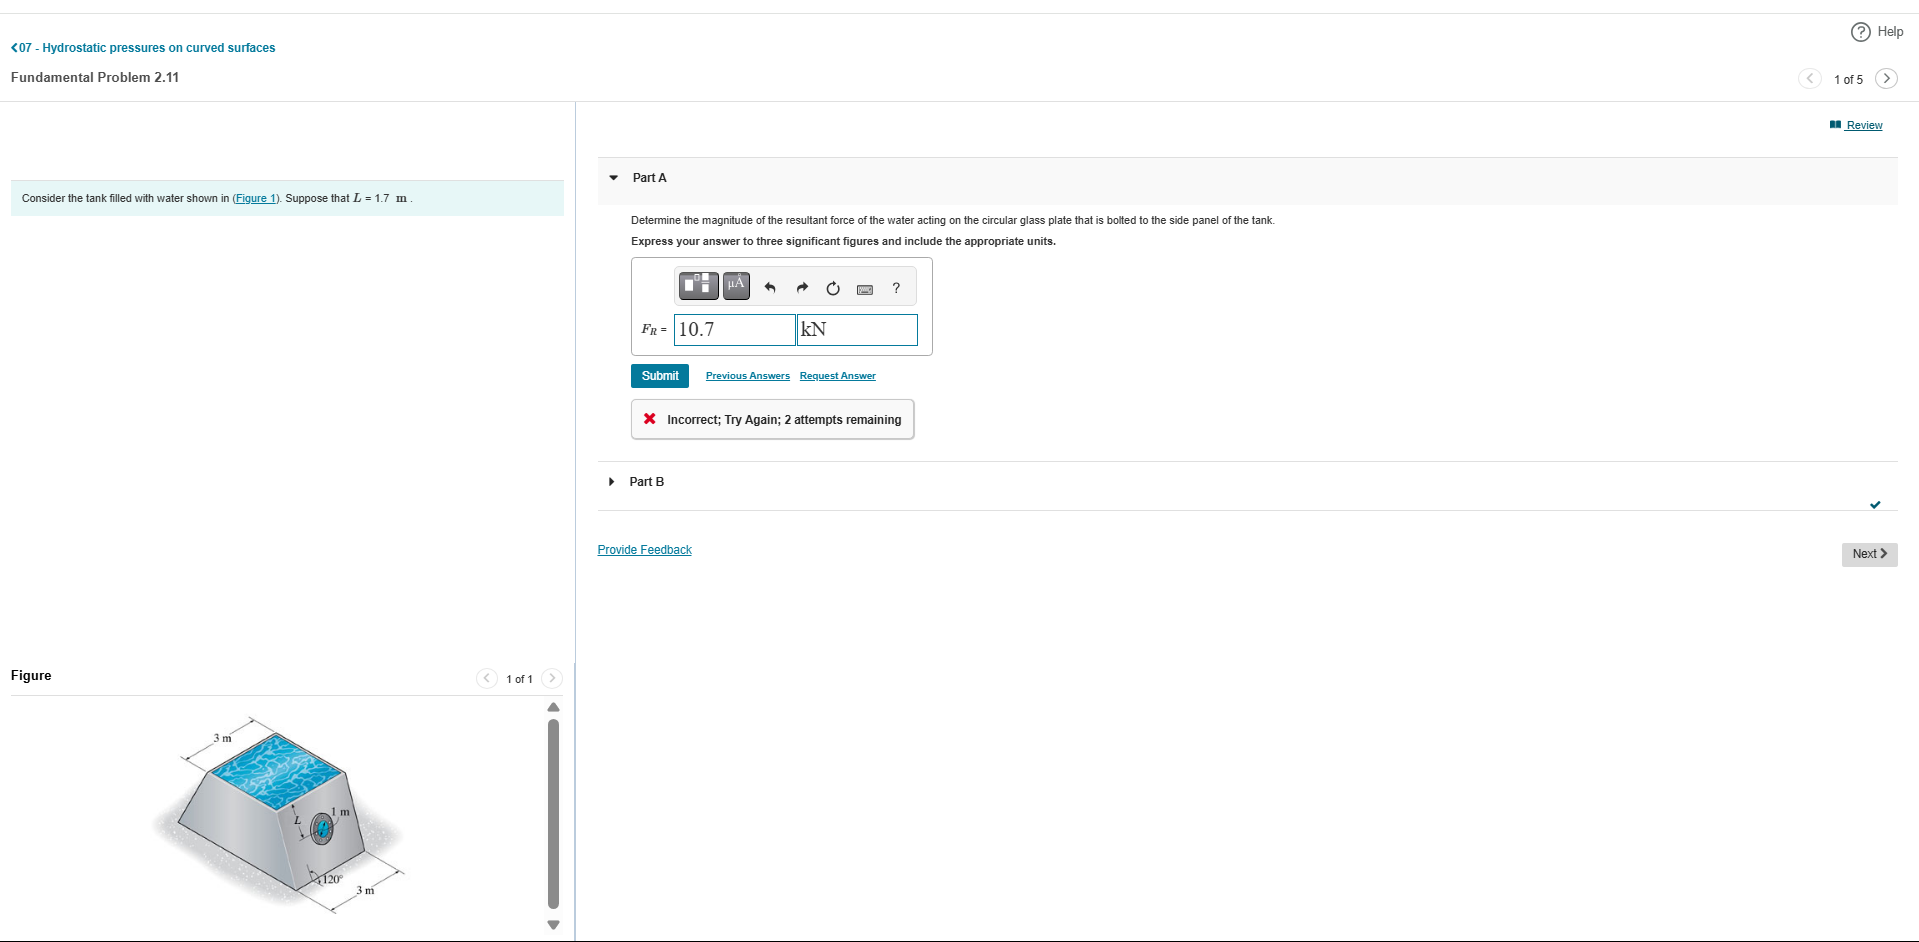Reset the answer field with refresh icon
The image size is (1919, 942).
pyautogui.click(x=833, y=288)
